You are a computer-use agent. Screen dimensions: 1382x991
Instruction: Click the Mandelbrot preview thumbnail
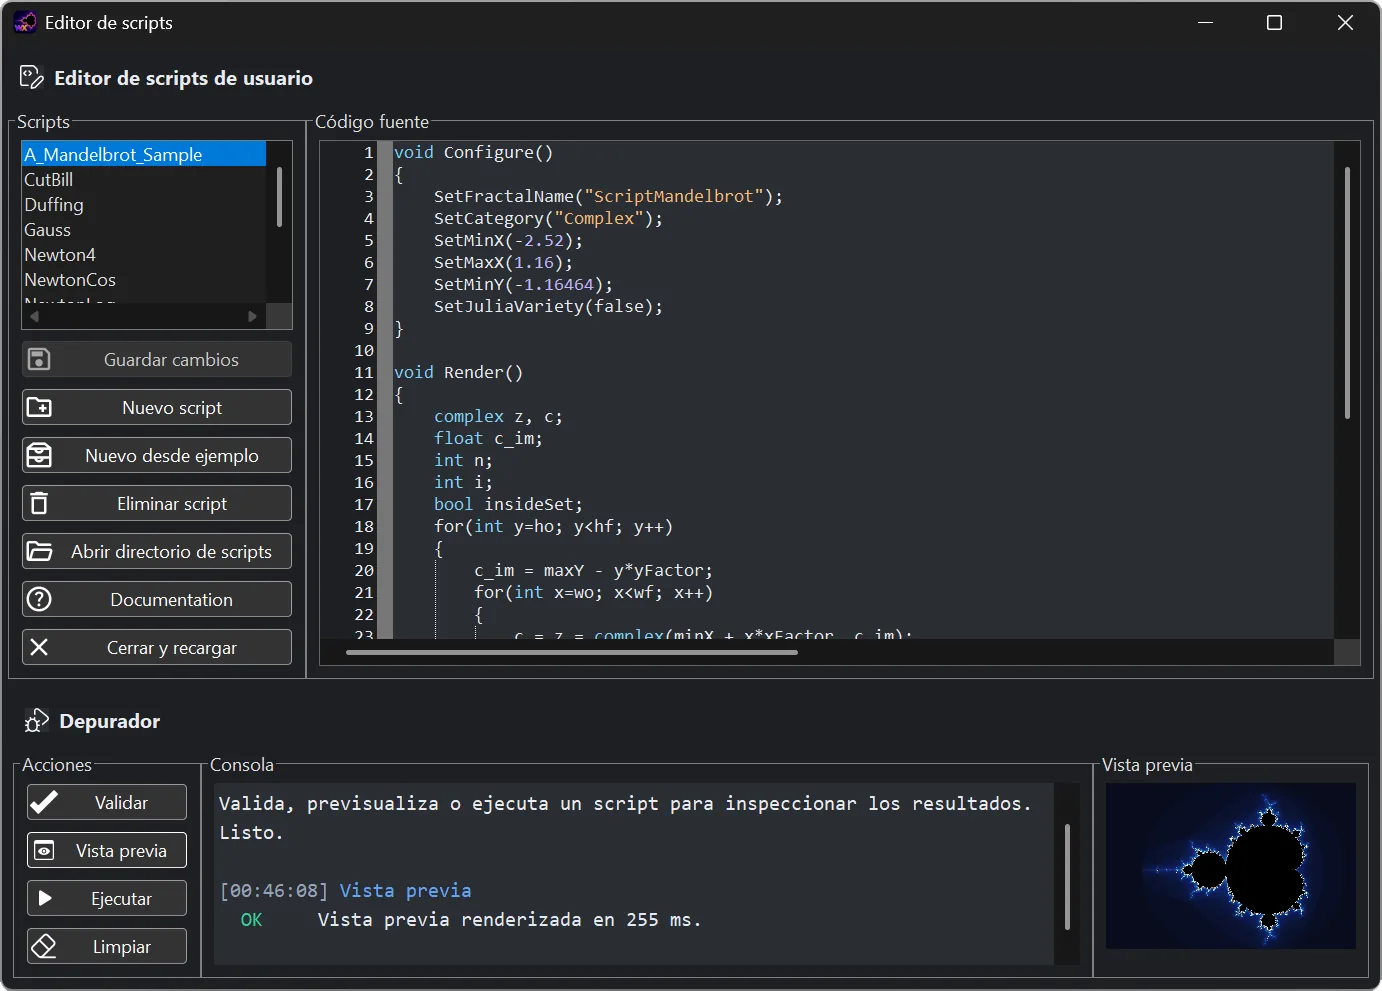pyautogui.click(x=1231, y=865)
